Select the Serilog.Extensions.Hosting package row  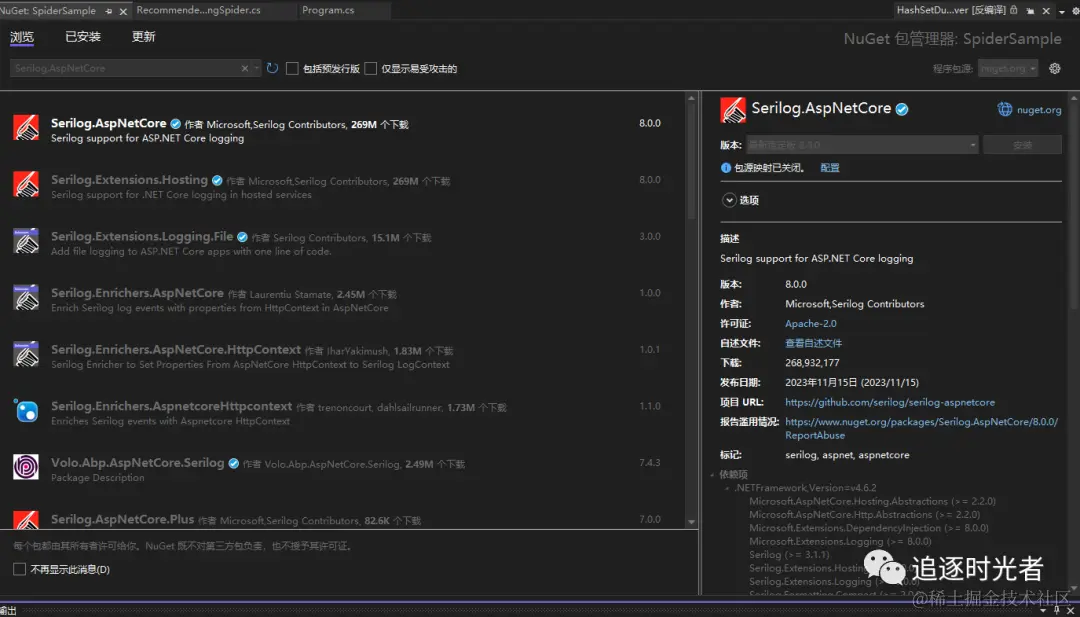tap(343, 186)
